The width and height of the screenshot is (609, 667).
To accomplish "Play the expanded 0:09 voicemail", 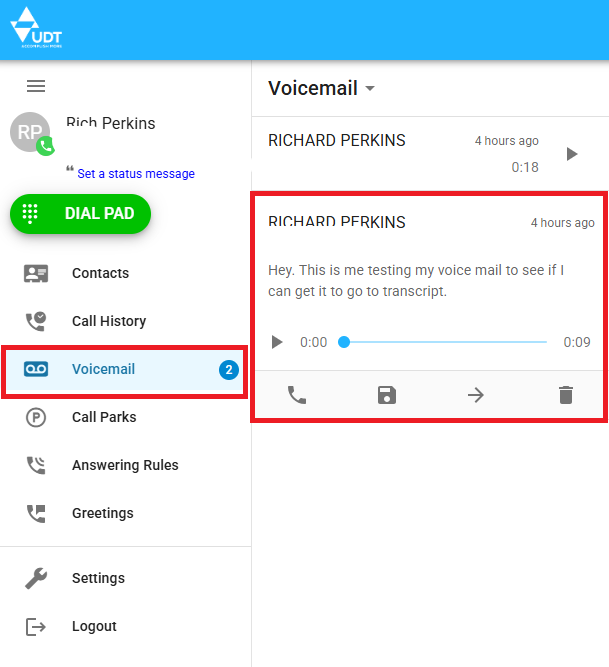I will pos(277,342).
